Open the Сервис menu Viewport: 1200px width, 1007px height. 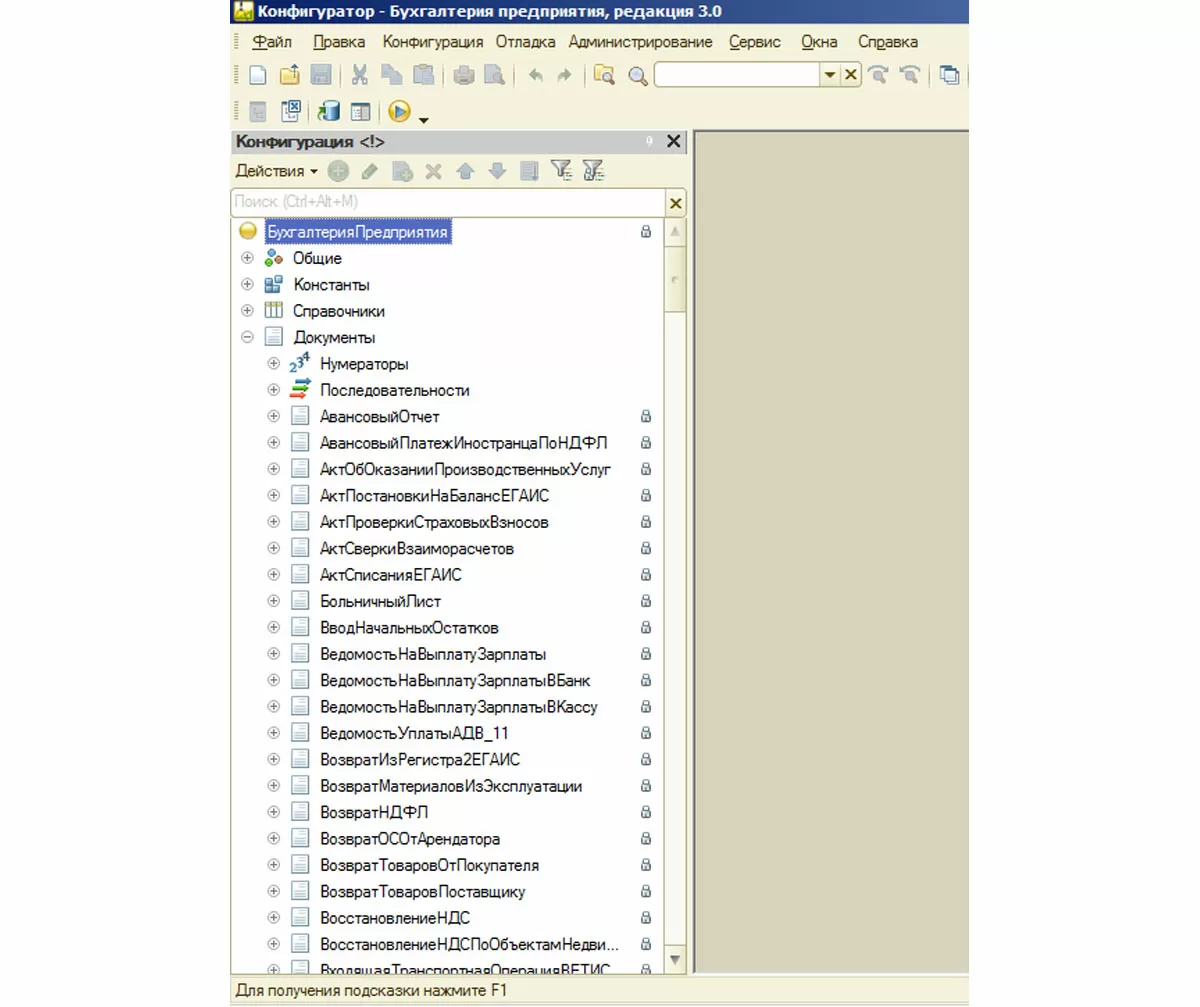pos(755,42)
